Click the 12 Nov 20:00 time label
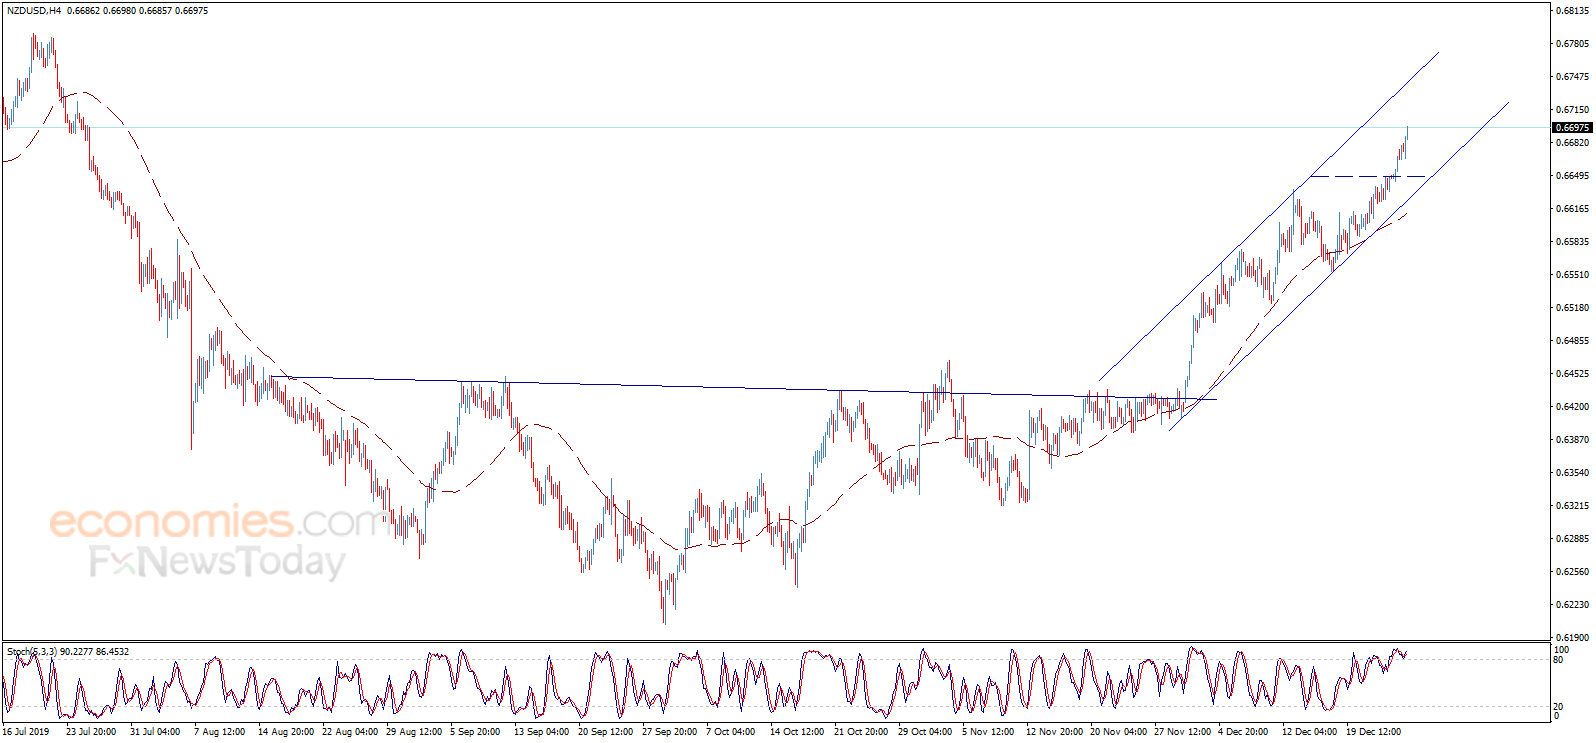 coord(1053,732)
